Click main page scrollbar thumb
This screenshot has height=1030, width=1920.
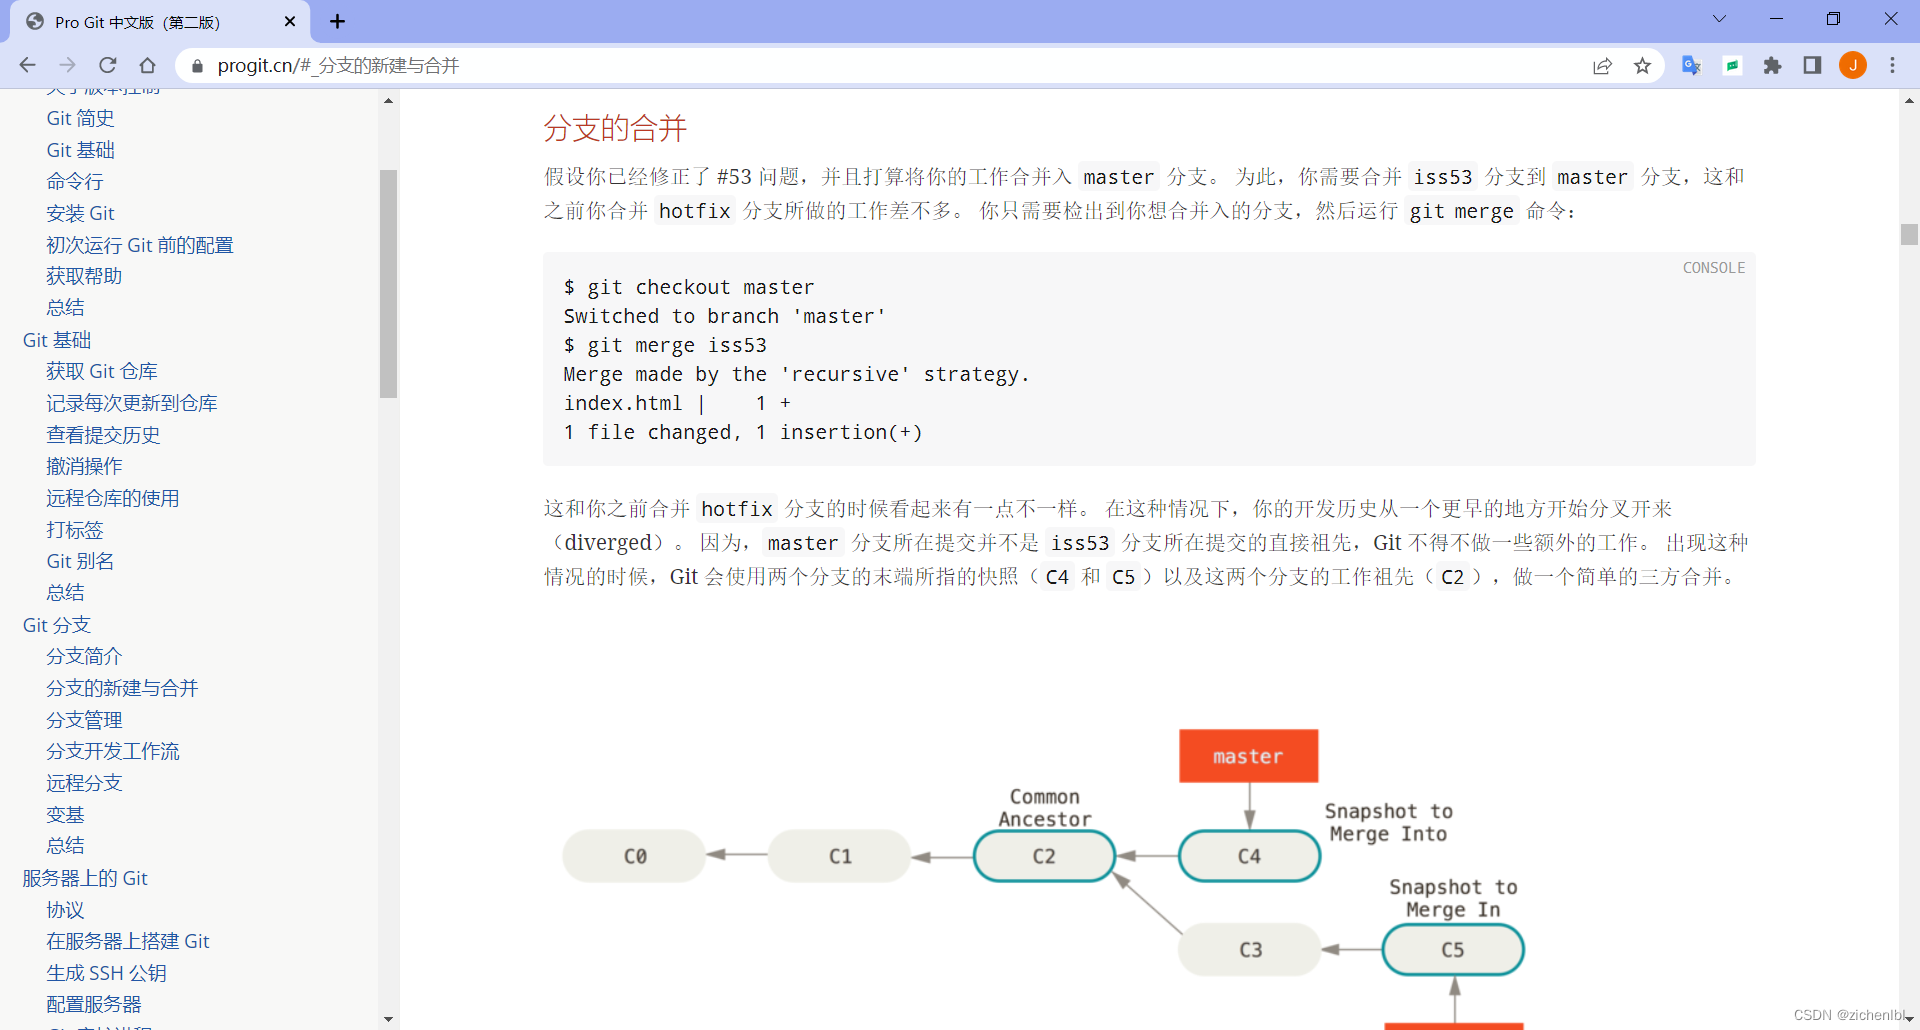1909,234
